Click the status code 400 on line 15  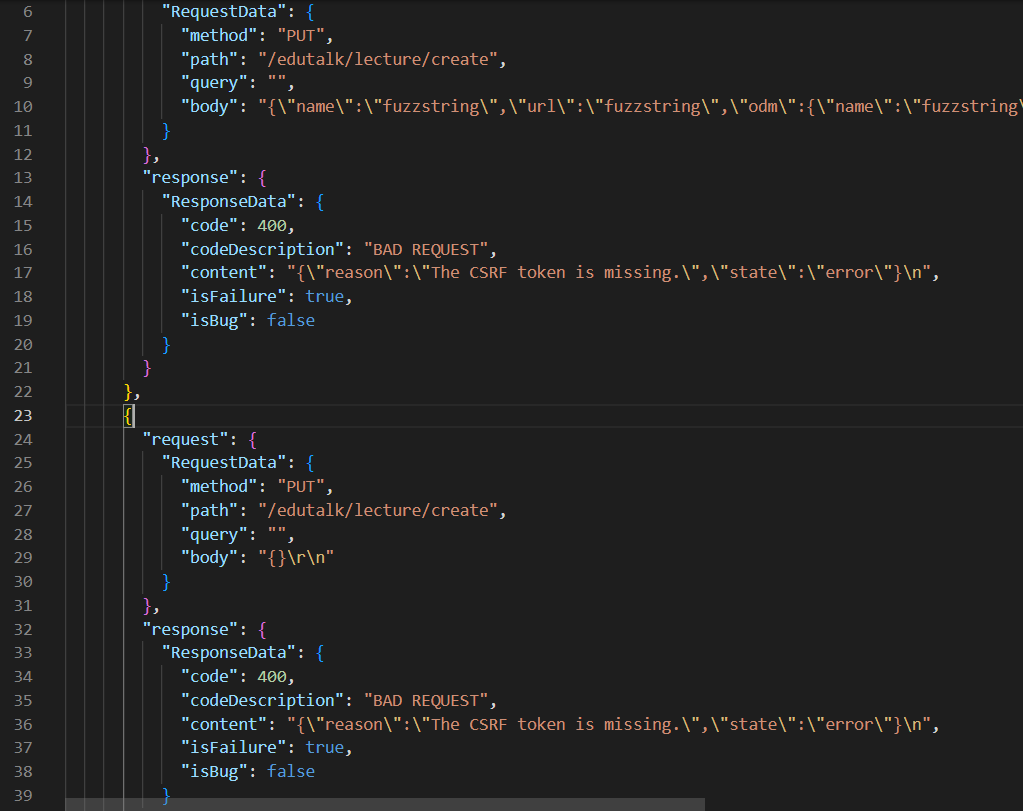point(270,224)
